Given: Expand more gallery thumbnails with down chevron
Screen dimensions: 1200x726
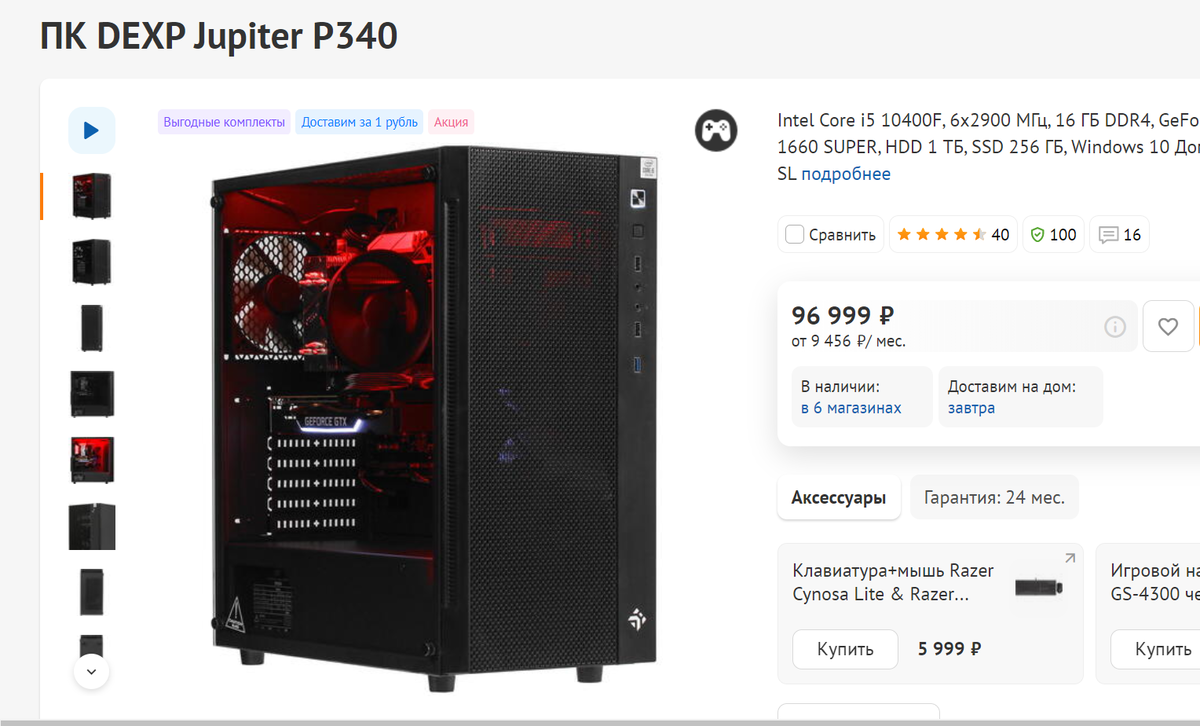Looking at the screenshot, I should click(x=92, y=672).
